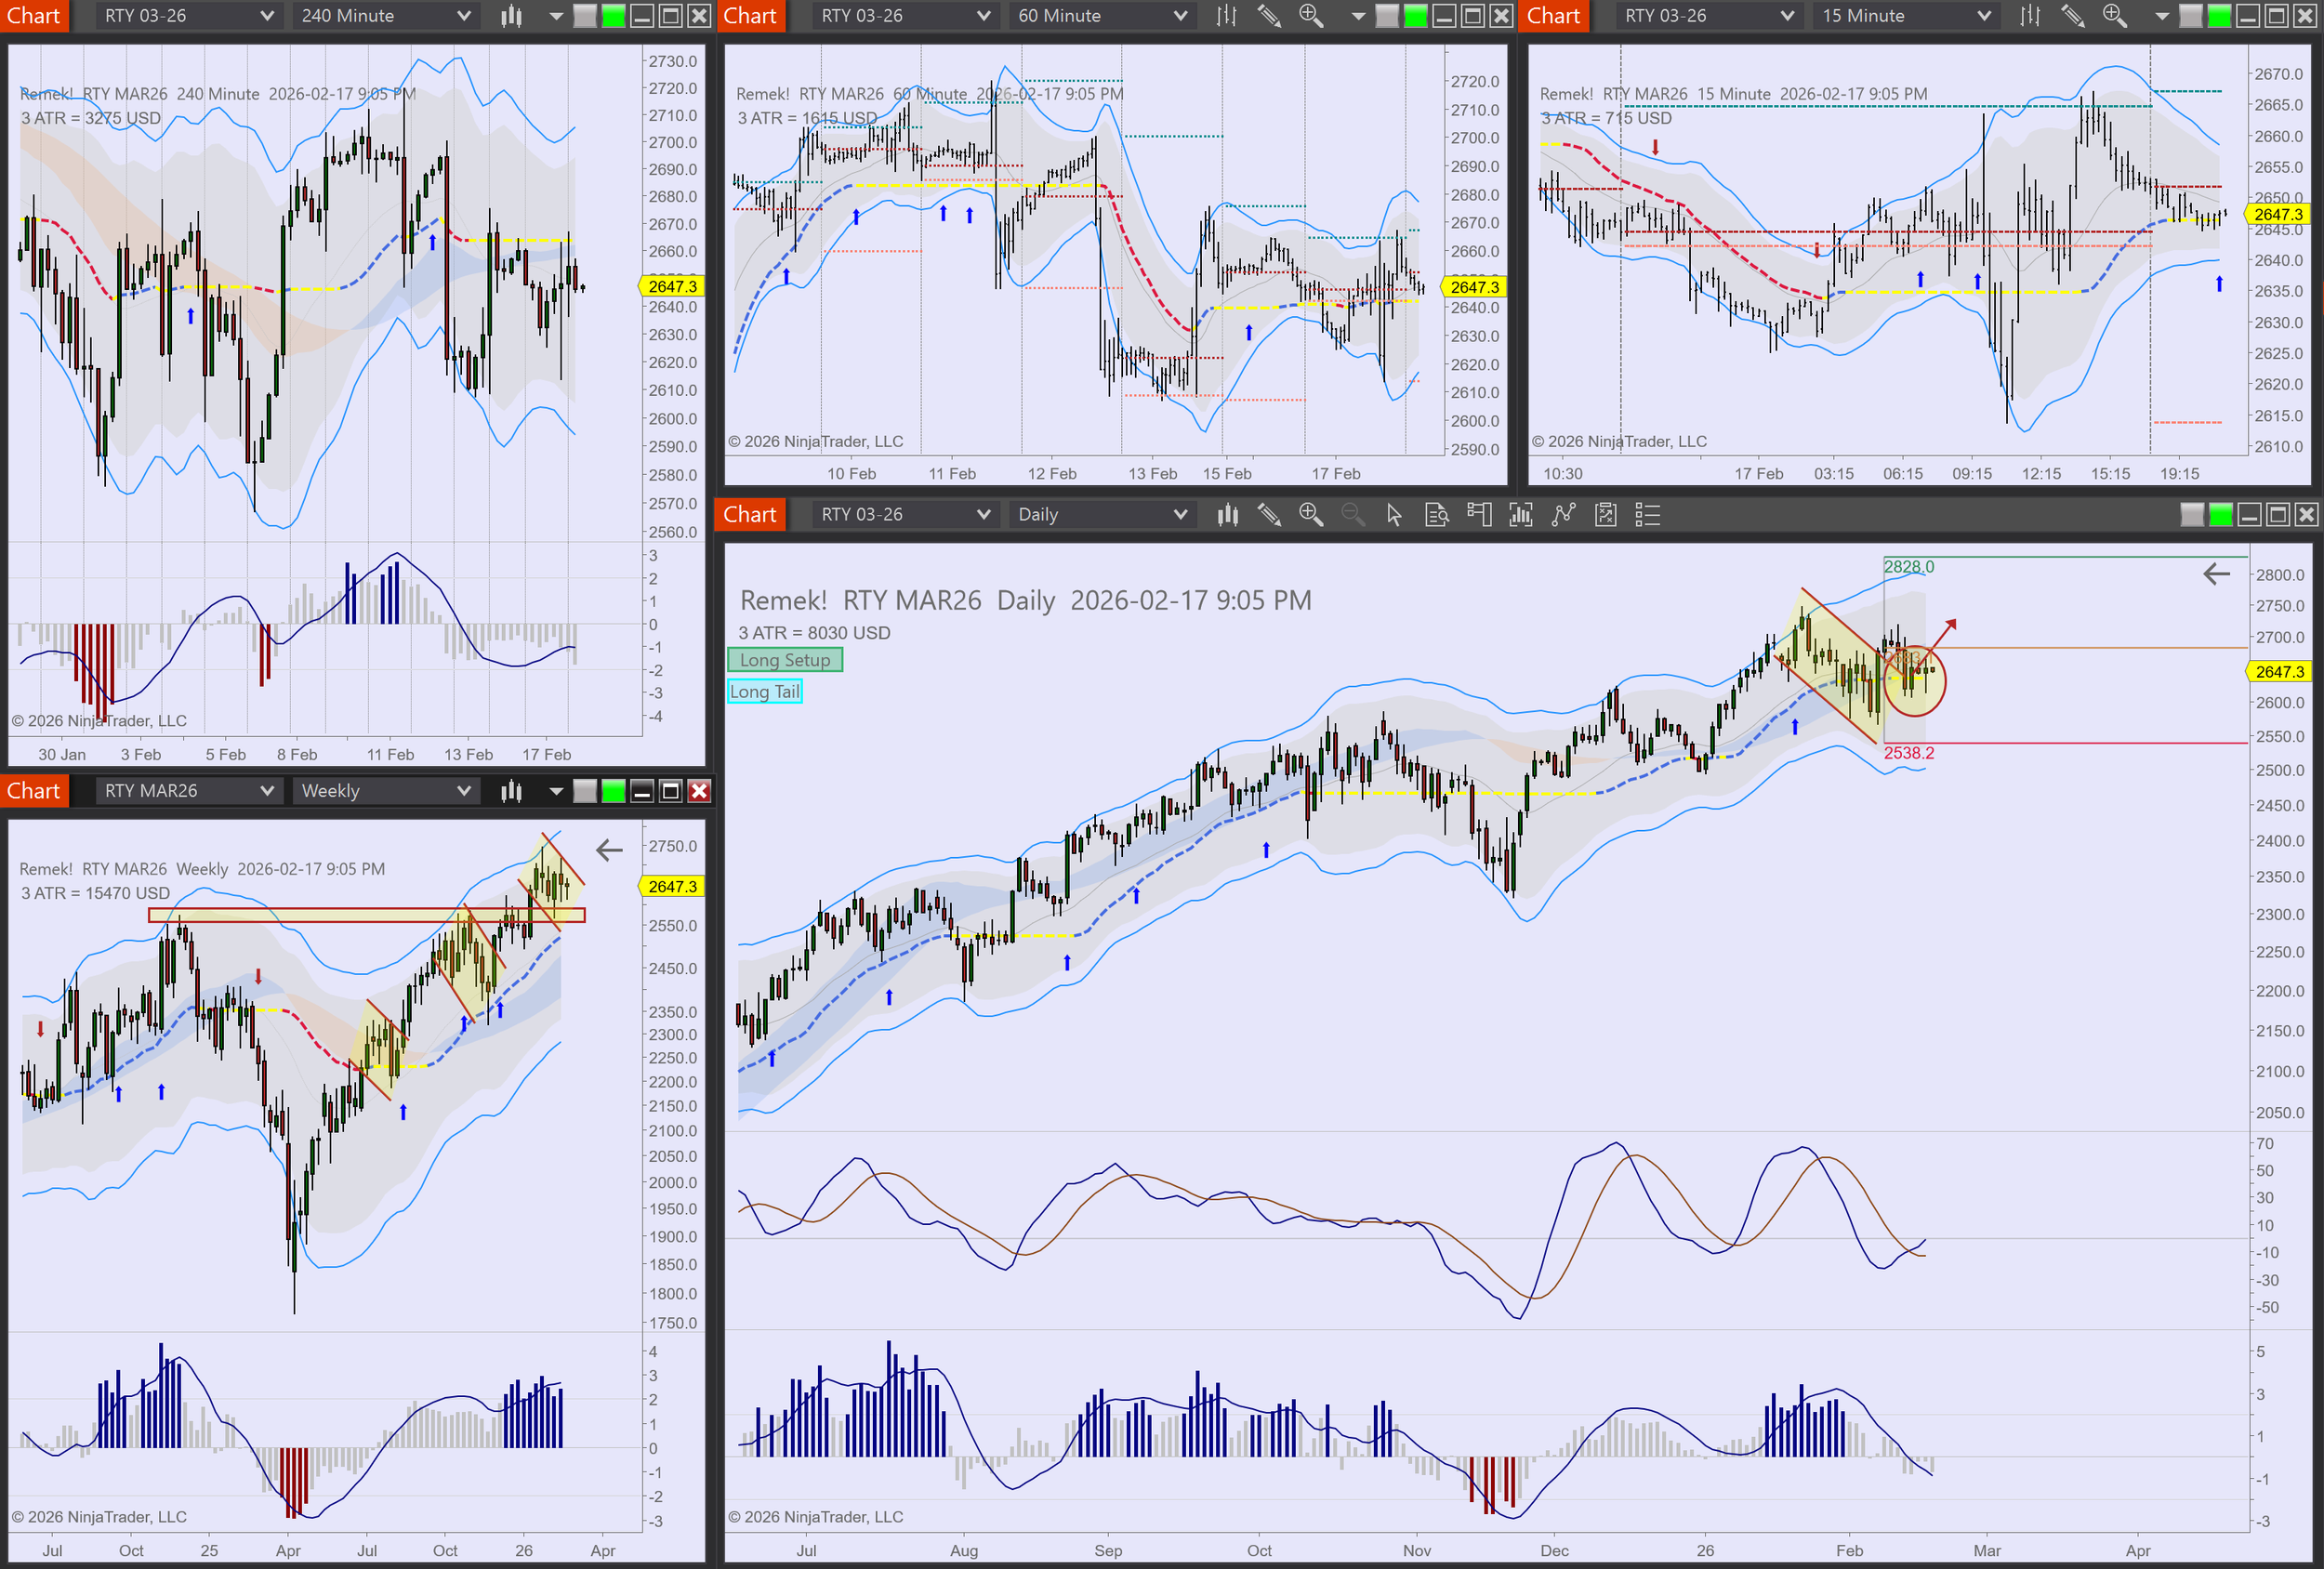2324x1569 pixels.
Task: Click the Long Tail label button
Action: [x=765, y=692]
